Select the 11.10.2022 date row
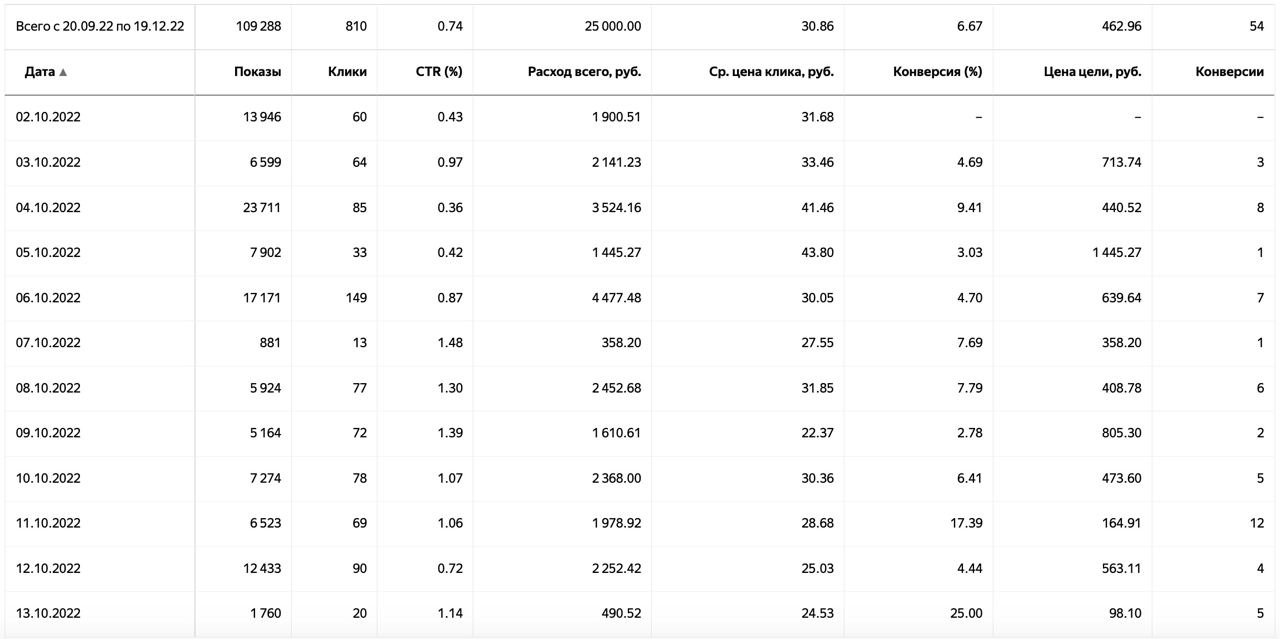The width and height of the screenshot is (1280, 639). (48, 523)
